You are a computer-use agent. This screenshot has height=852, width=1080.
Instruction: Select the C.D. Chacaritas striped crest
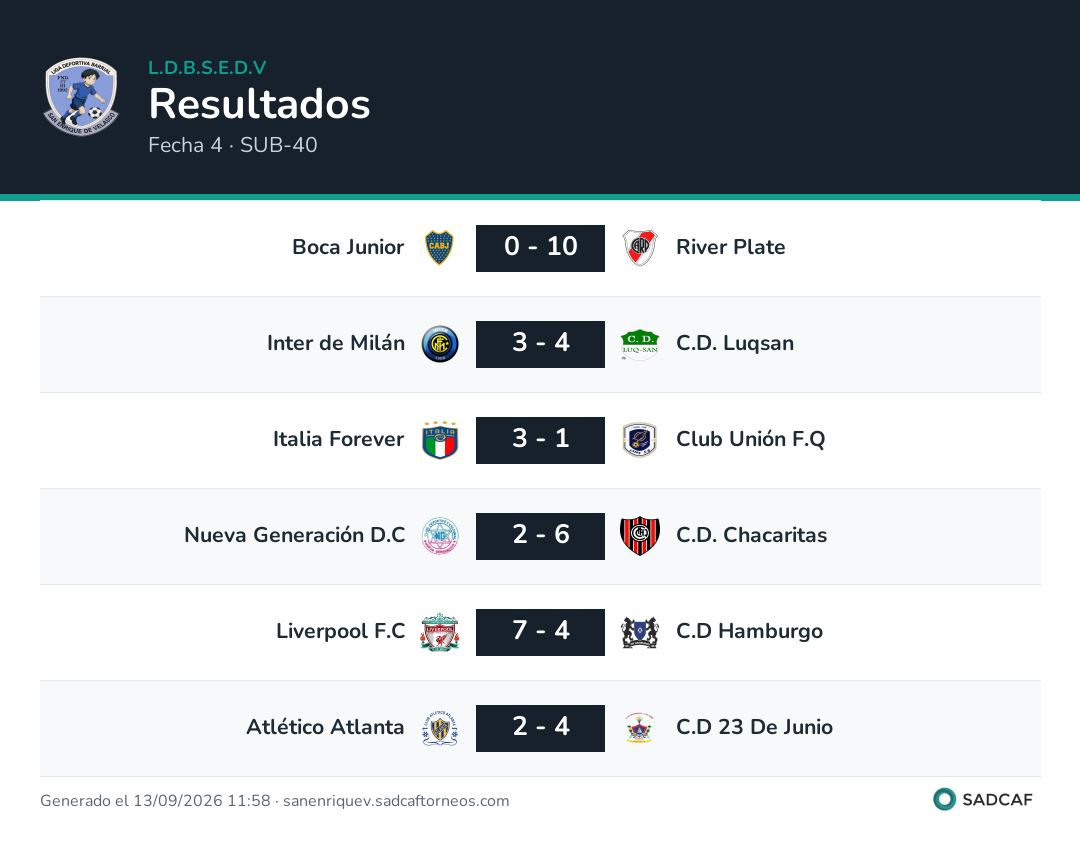tap(640, 536)
